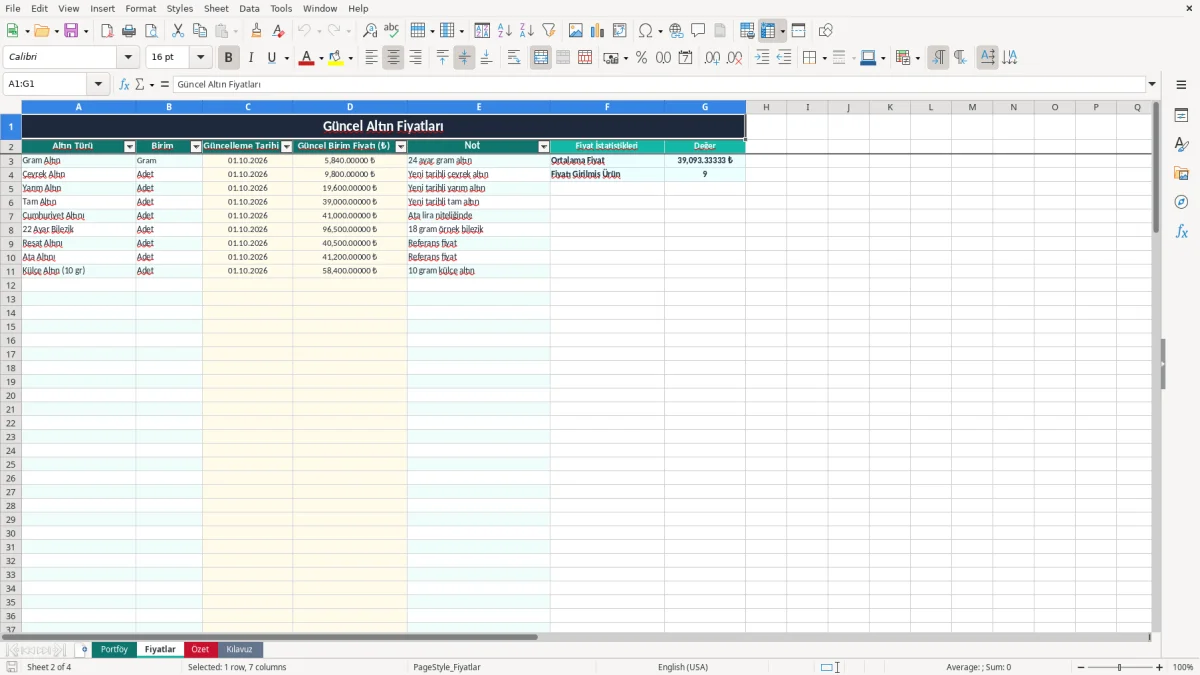Open the font name dropdown list
Screen dimensions: 1200x675
pos(128,58)
